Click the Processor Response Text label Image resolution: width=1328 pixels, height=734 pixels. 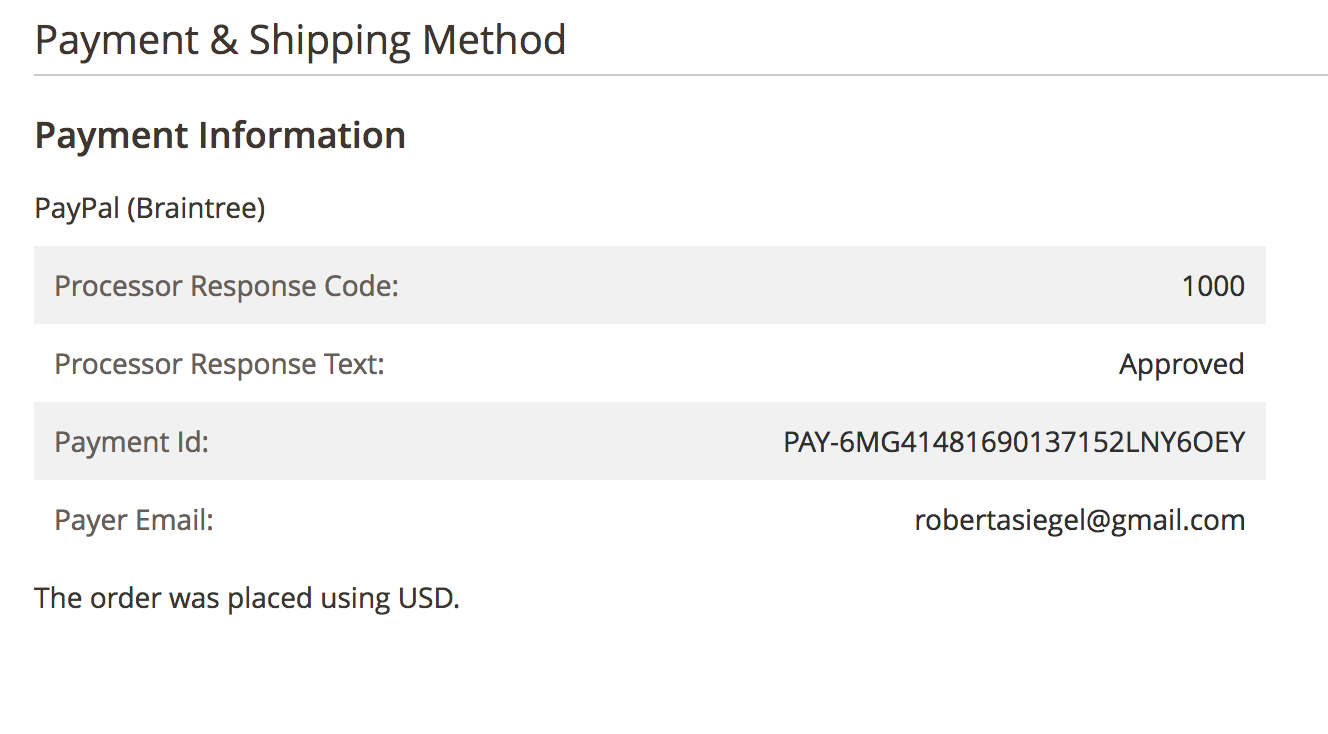point(219,364)
